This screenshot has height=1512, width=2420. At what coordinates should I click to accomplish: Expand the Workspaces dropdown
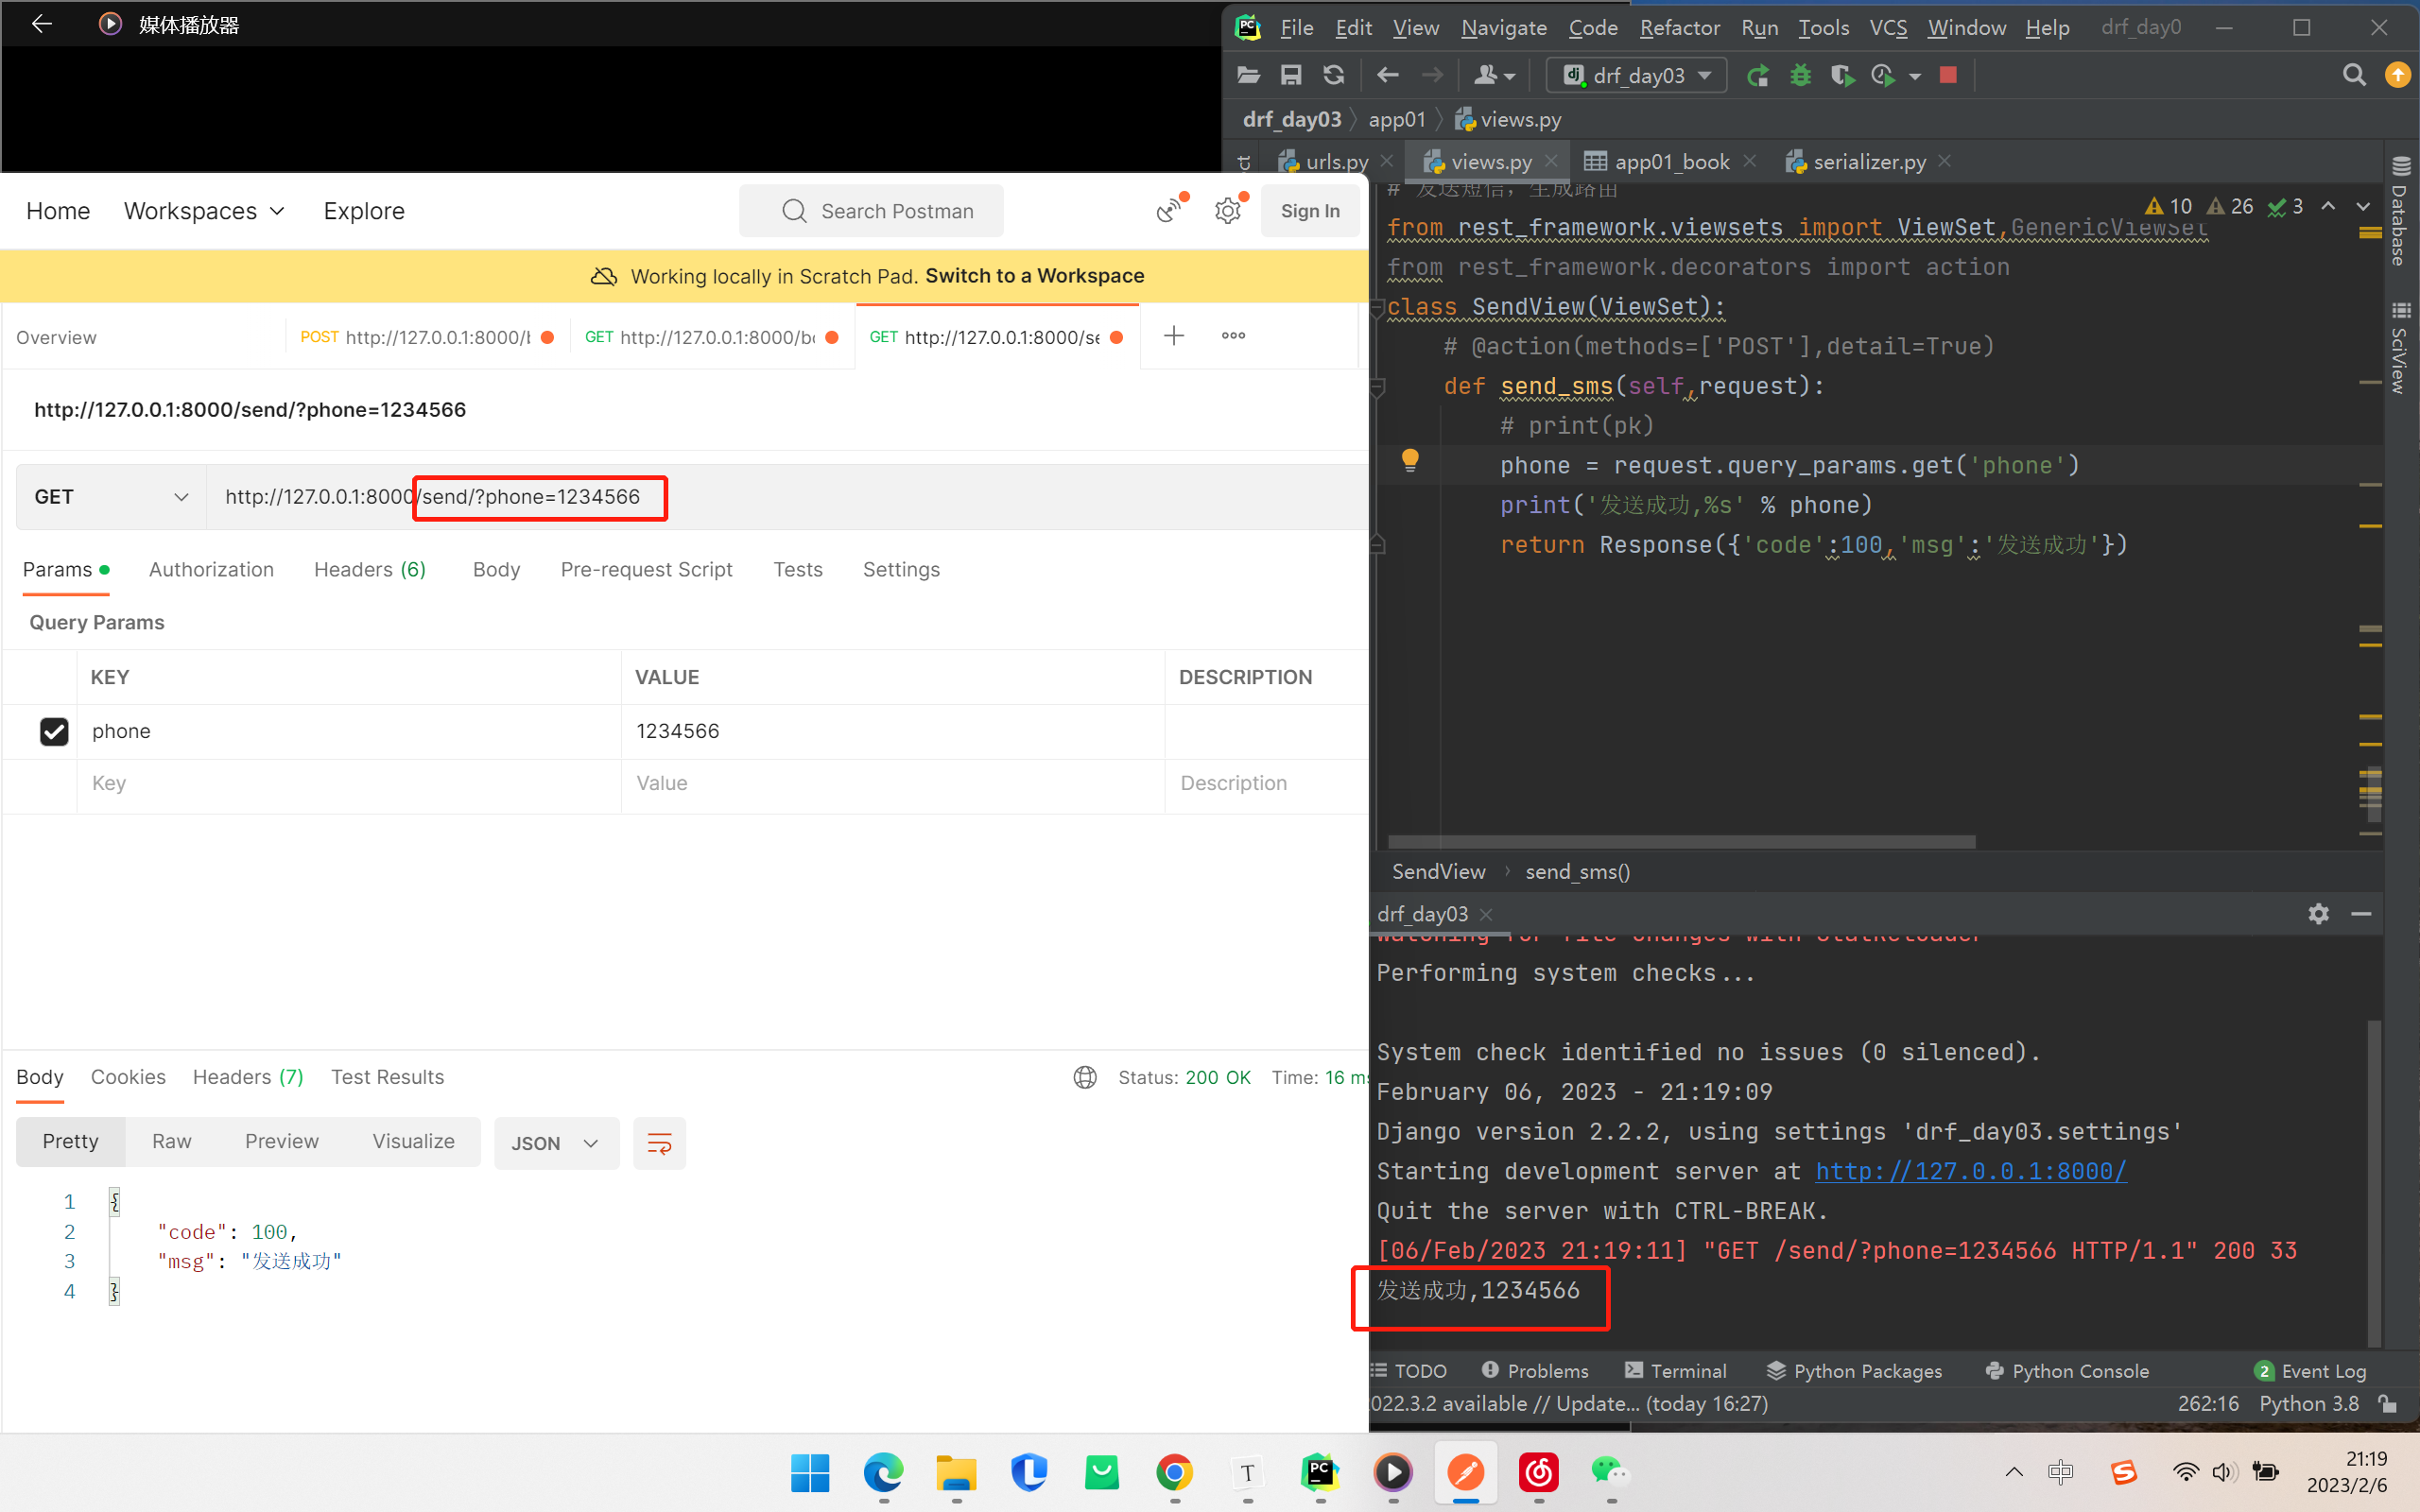coord(204,211)
